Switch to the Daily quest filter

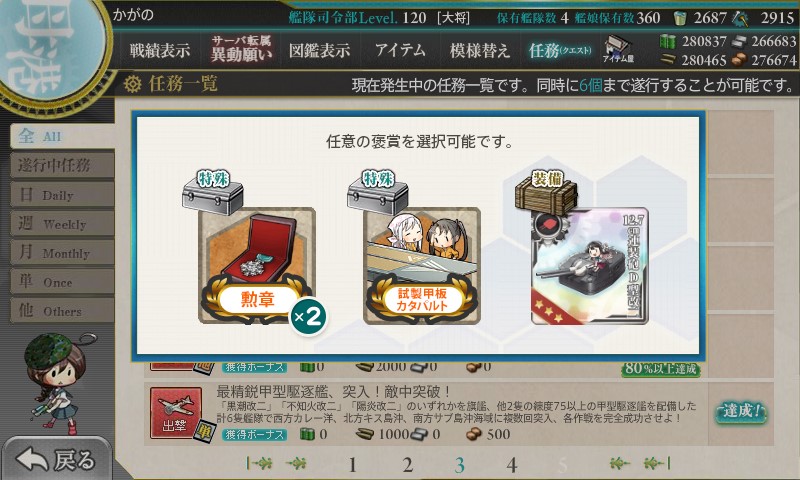click(x=62, y=195)
